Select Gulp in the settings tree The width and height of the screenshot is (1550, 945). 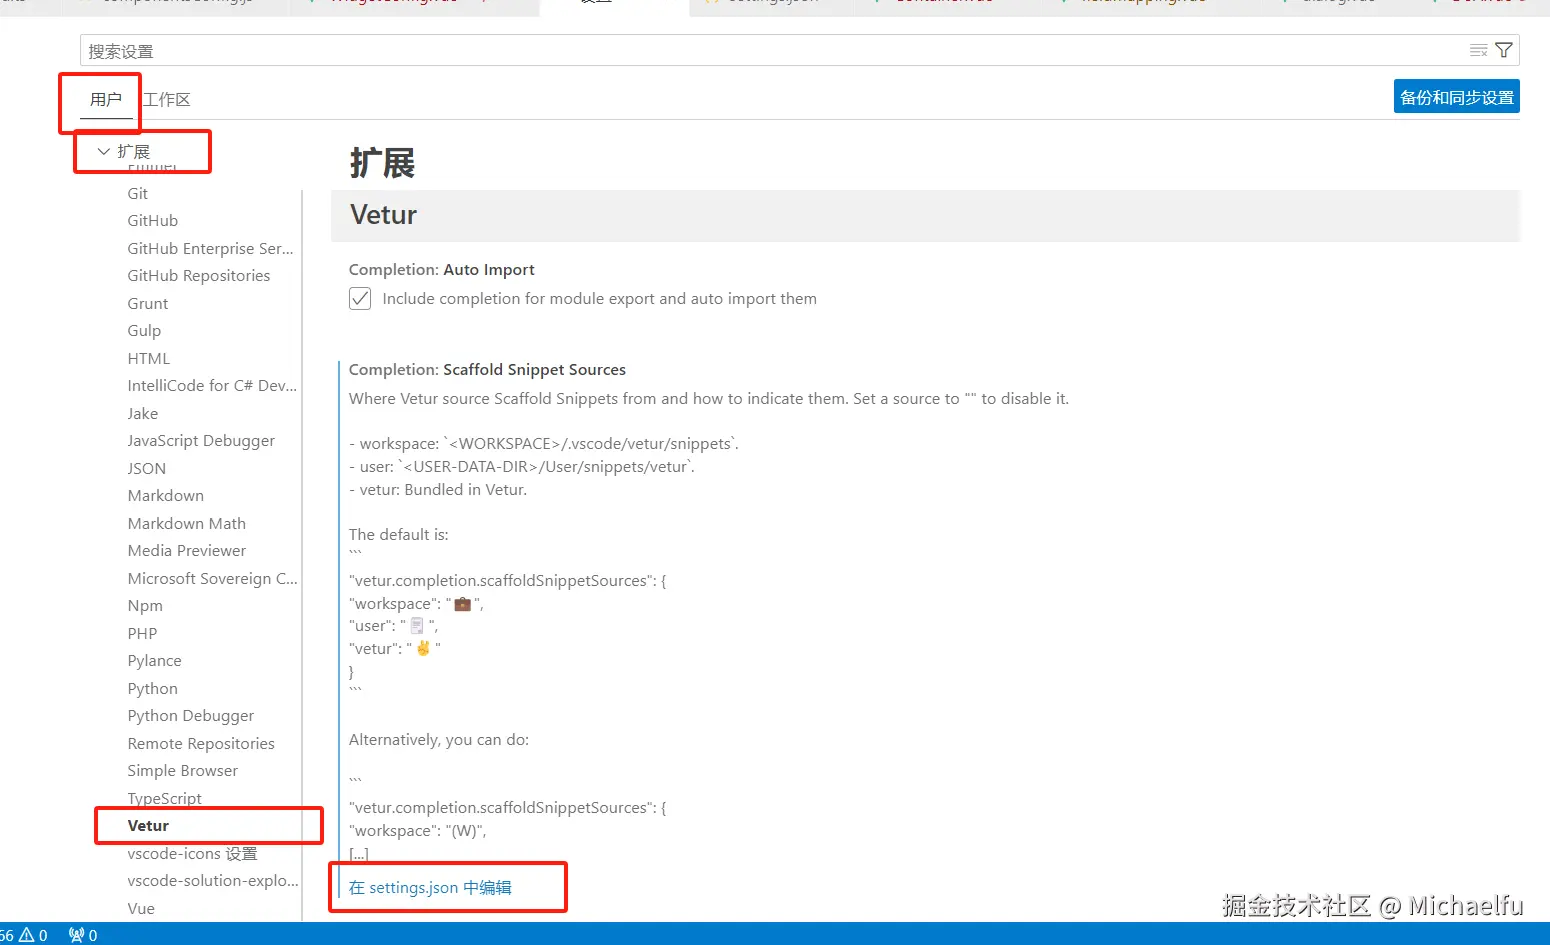(144, 331)
